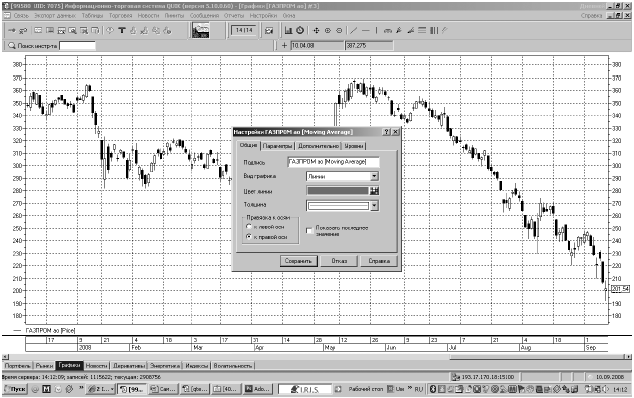Click the clock interval icon in toolbar

click(x=300, y=30)
